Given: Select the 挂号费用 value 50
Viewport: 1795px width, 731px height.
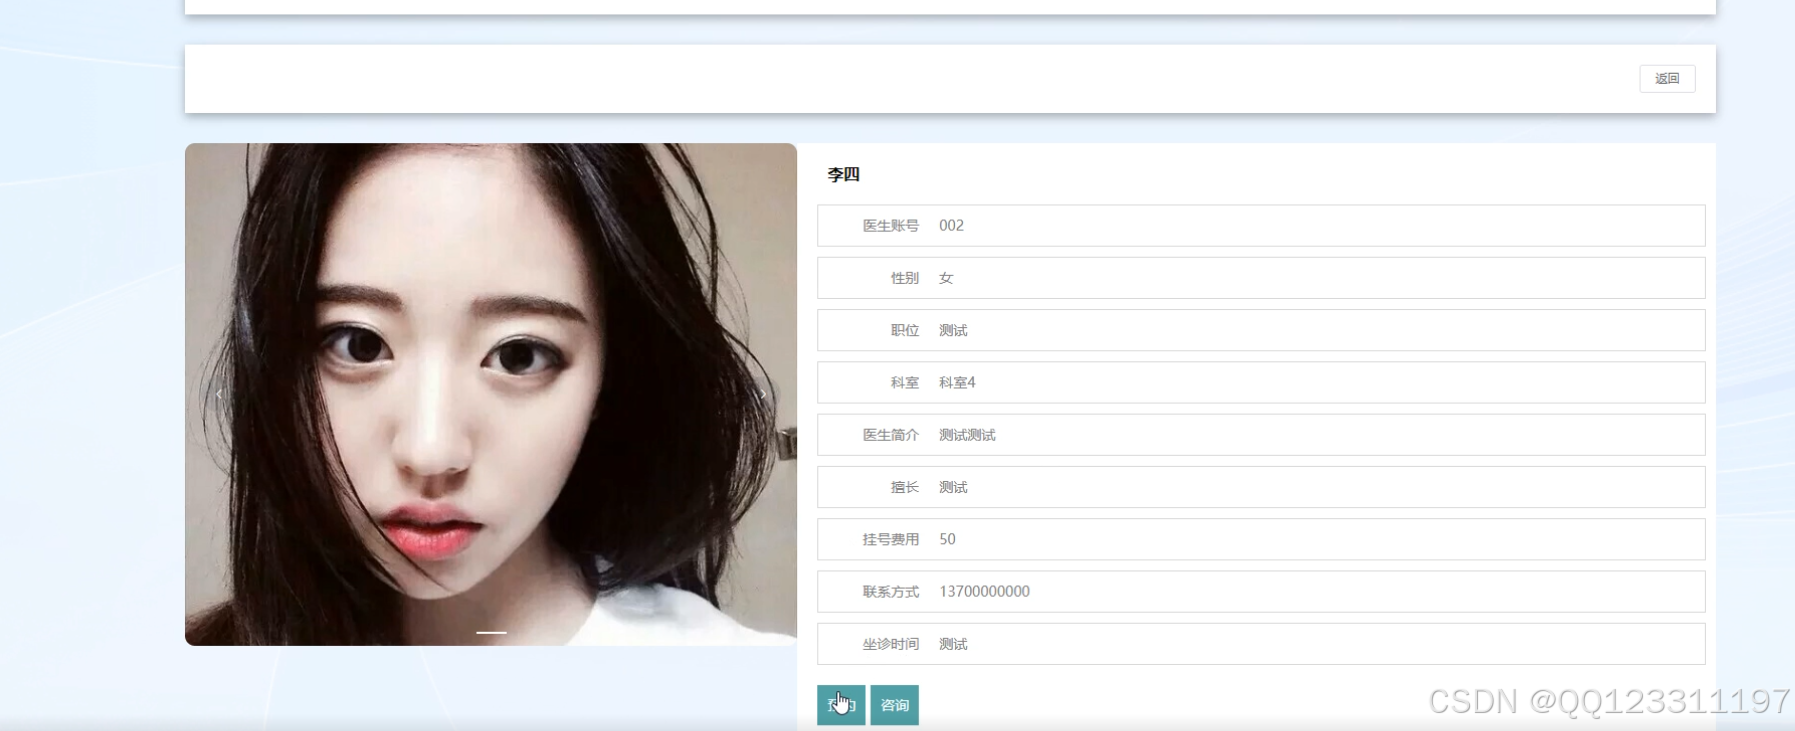Looking at the screenshot, I should pyautogui.click(x=947, y=539).
